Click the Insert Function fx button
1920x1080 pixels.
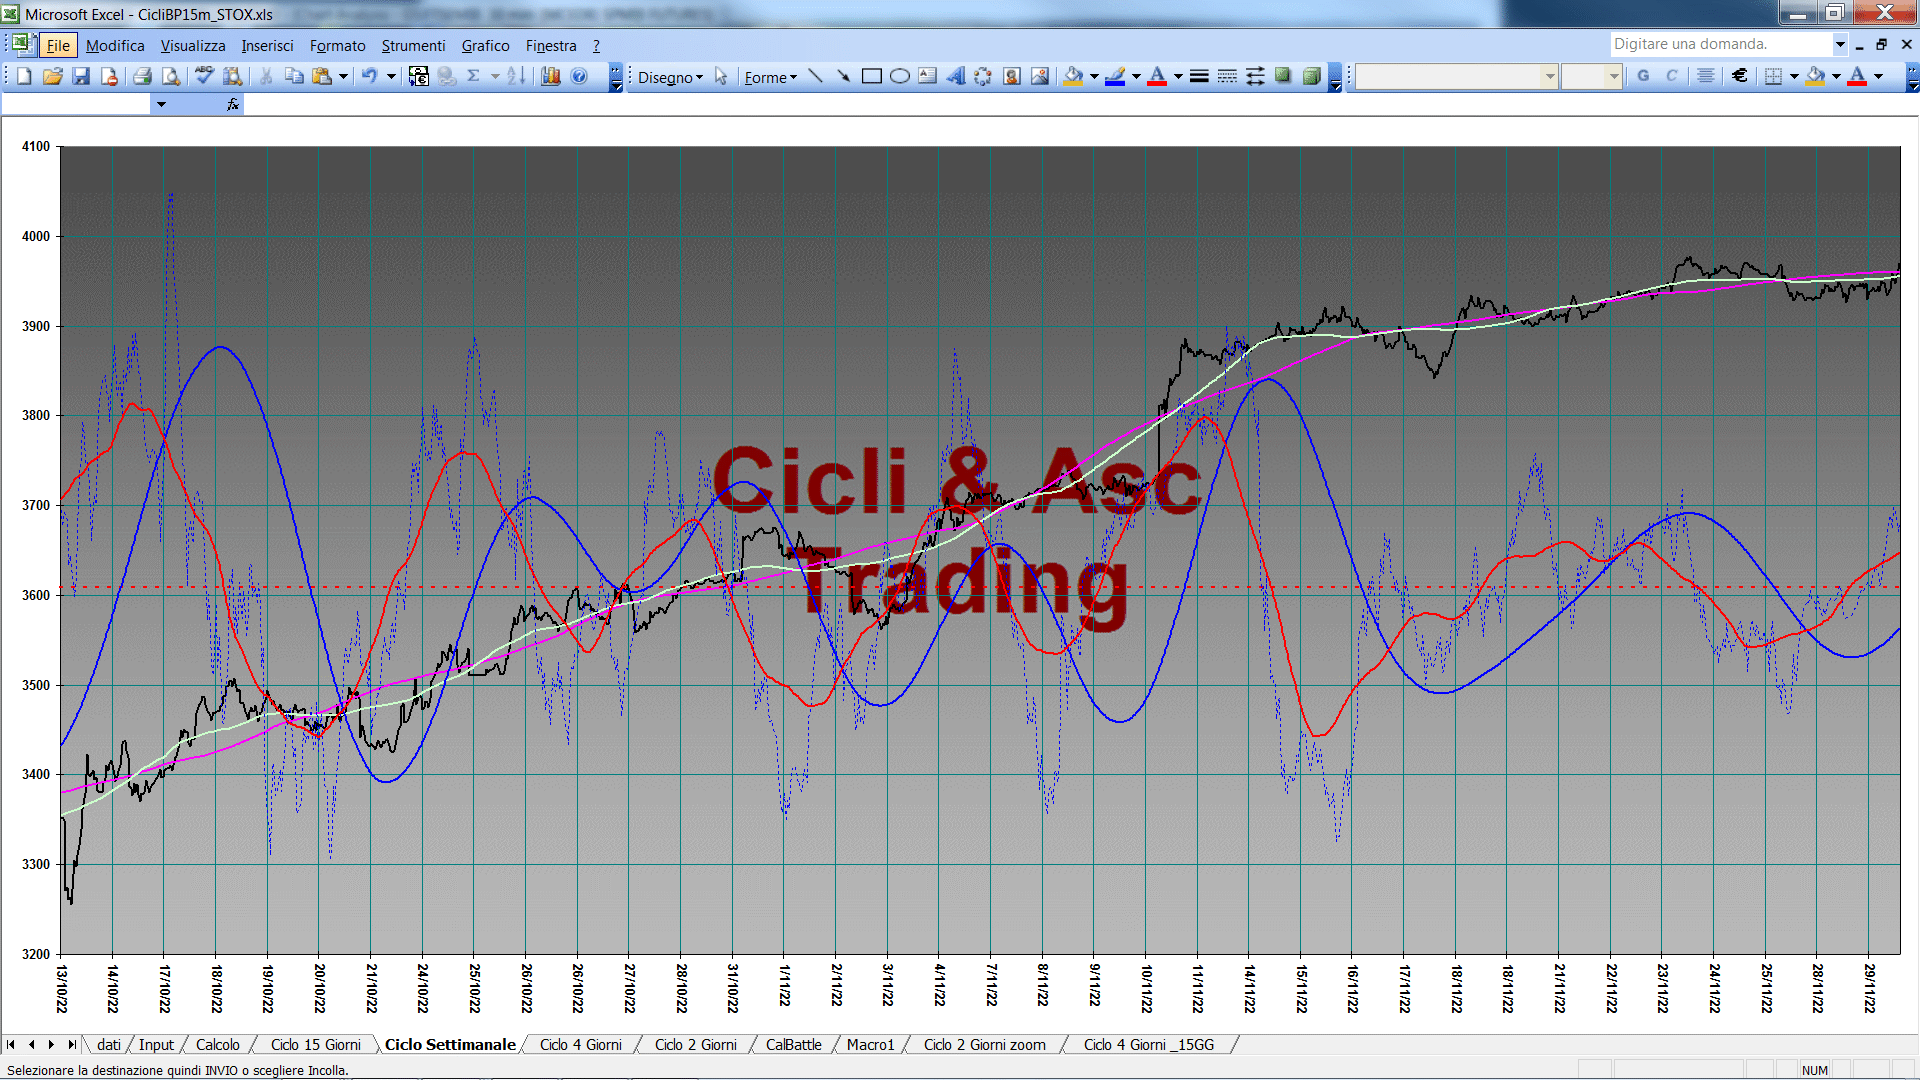tap(233, 104)
